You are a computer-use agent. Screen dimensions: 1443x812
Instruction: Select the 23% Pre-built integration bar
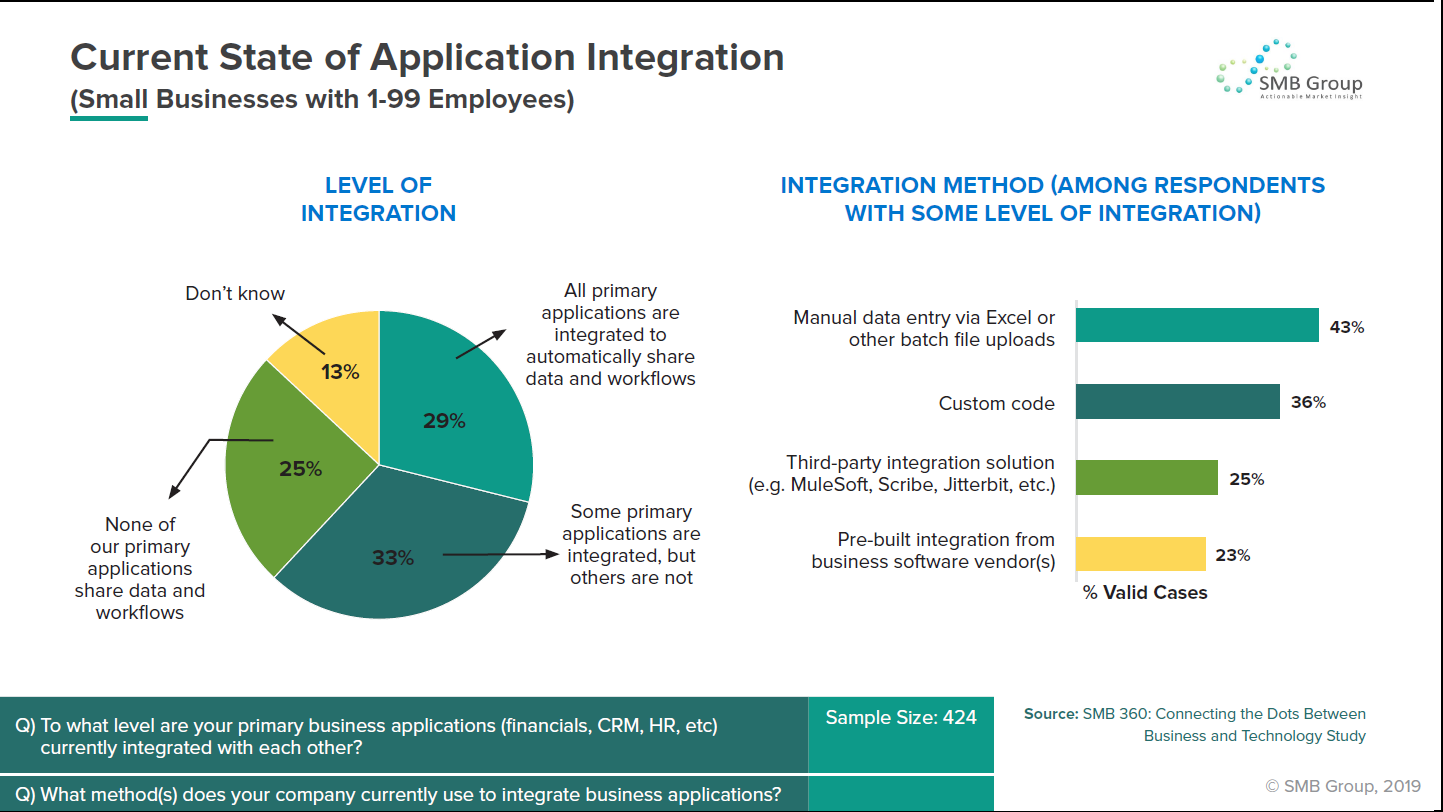(x=1141, y=554)
